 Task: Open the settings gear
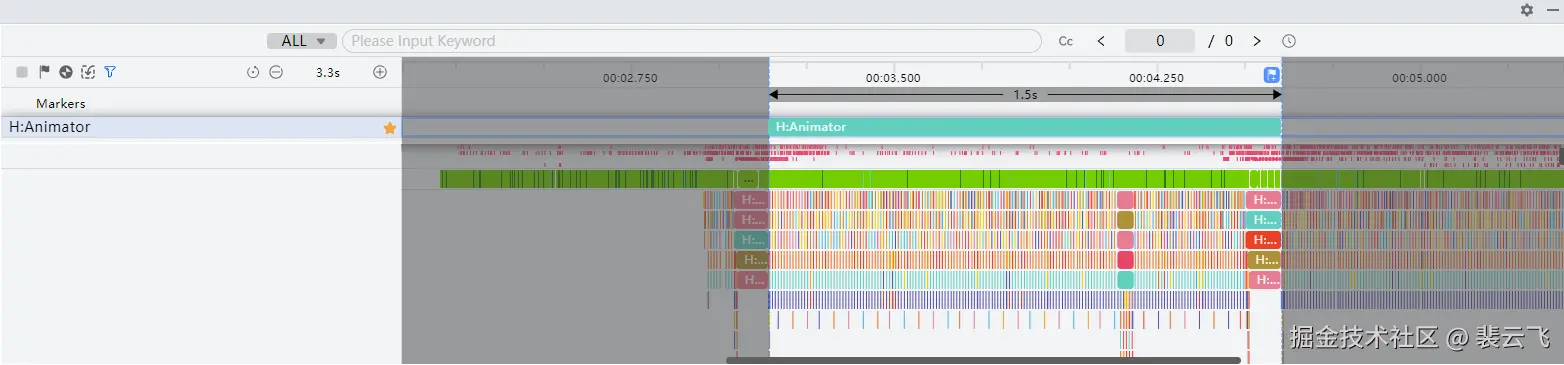pos(1526,10)
